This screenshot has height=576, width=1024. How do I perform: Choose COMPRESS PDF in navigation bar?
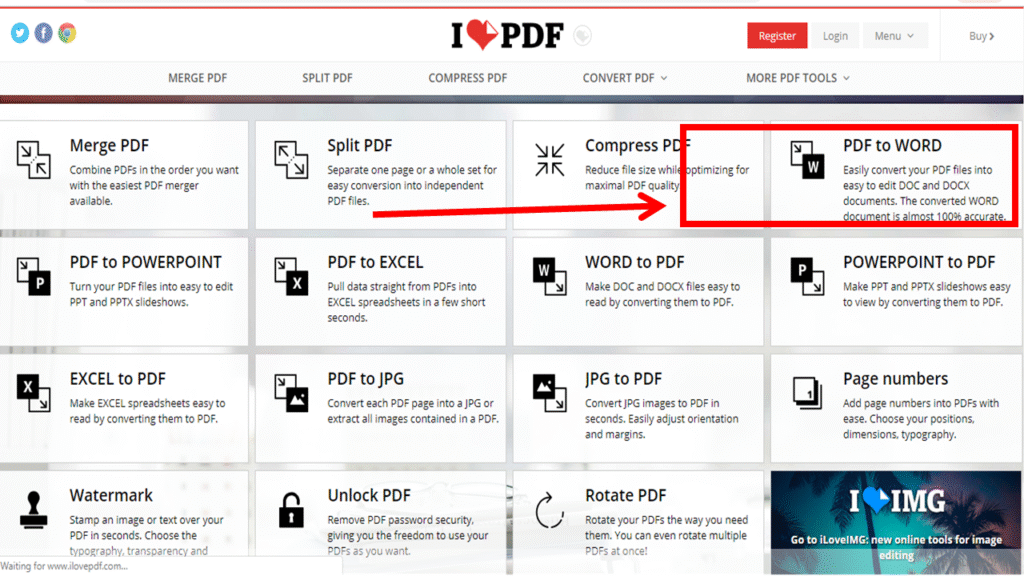[x=467, y=78]
